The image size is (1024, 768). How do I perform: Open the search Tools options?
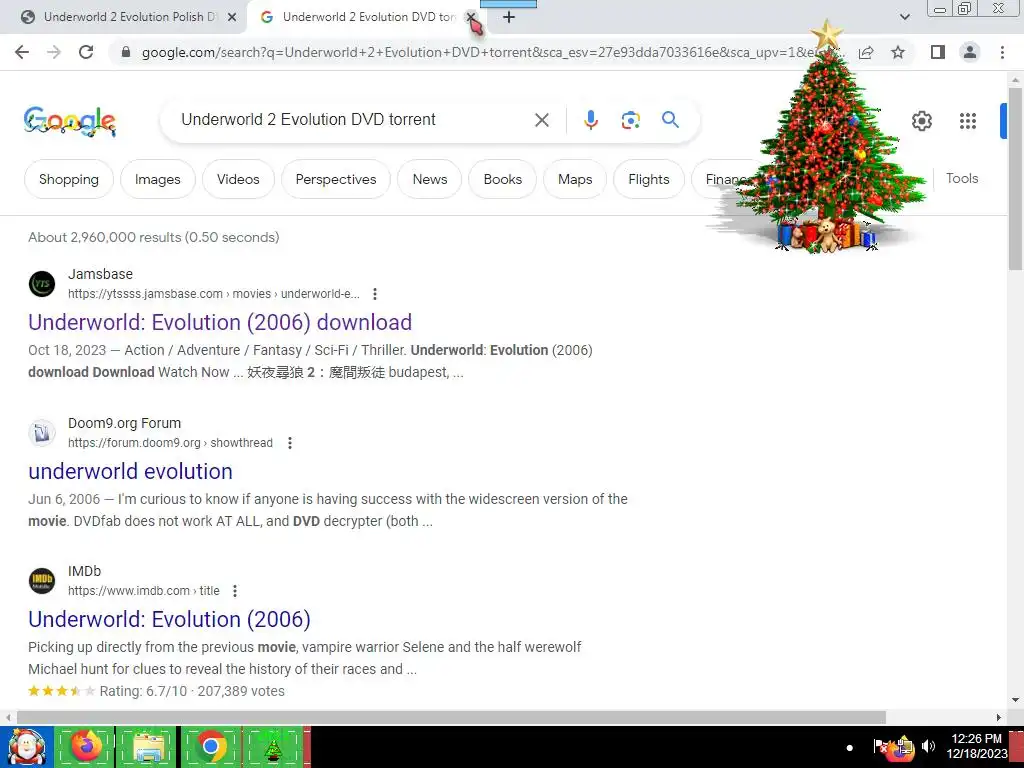pos(962,178)
